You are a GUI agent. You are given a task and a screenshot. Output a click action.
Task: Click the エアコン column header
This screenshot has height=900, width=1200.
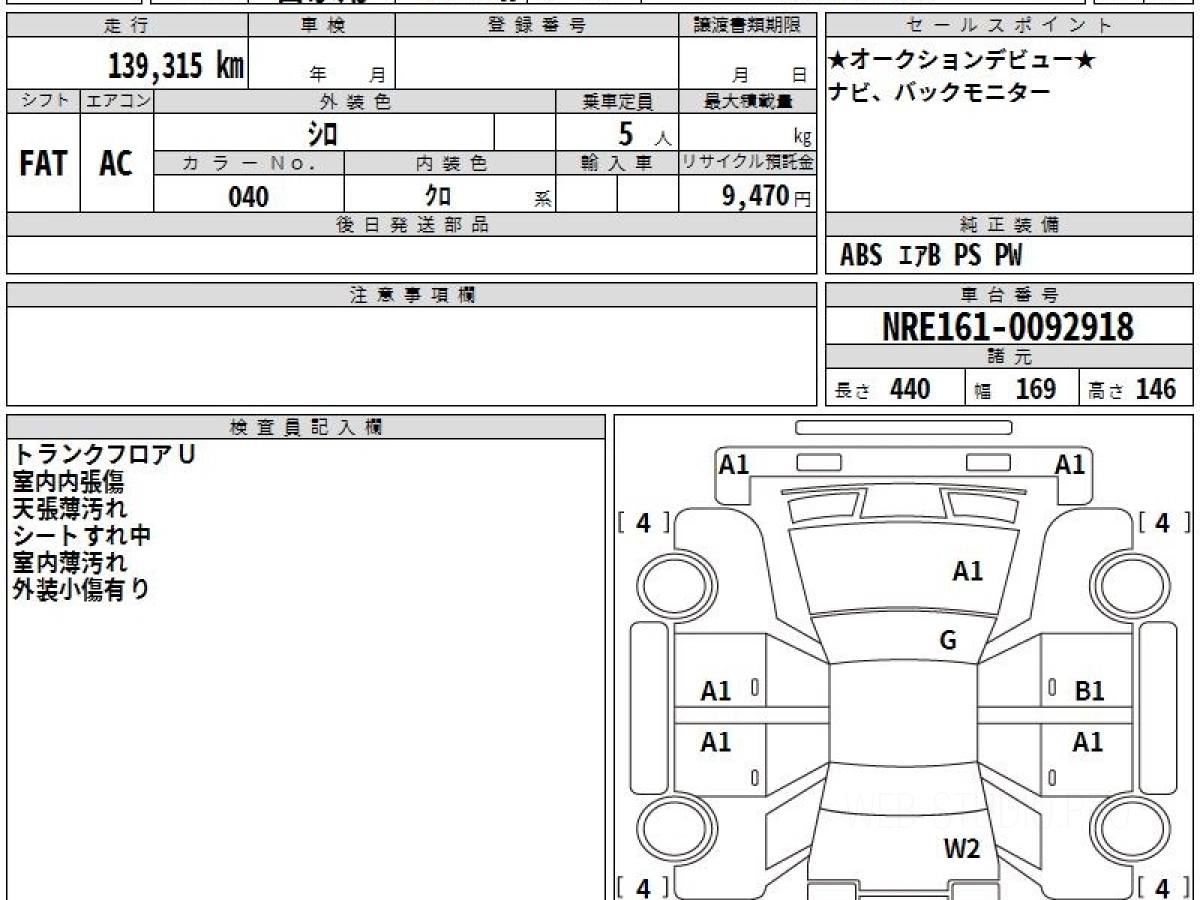[x=117, y=101]
